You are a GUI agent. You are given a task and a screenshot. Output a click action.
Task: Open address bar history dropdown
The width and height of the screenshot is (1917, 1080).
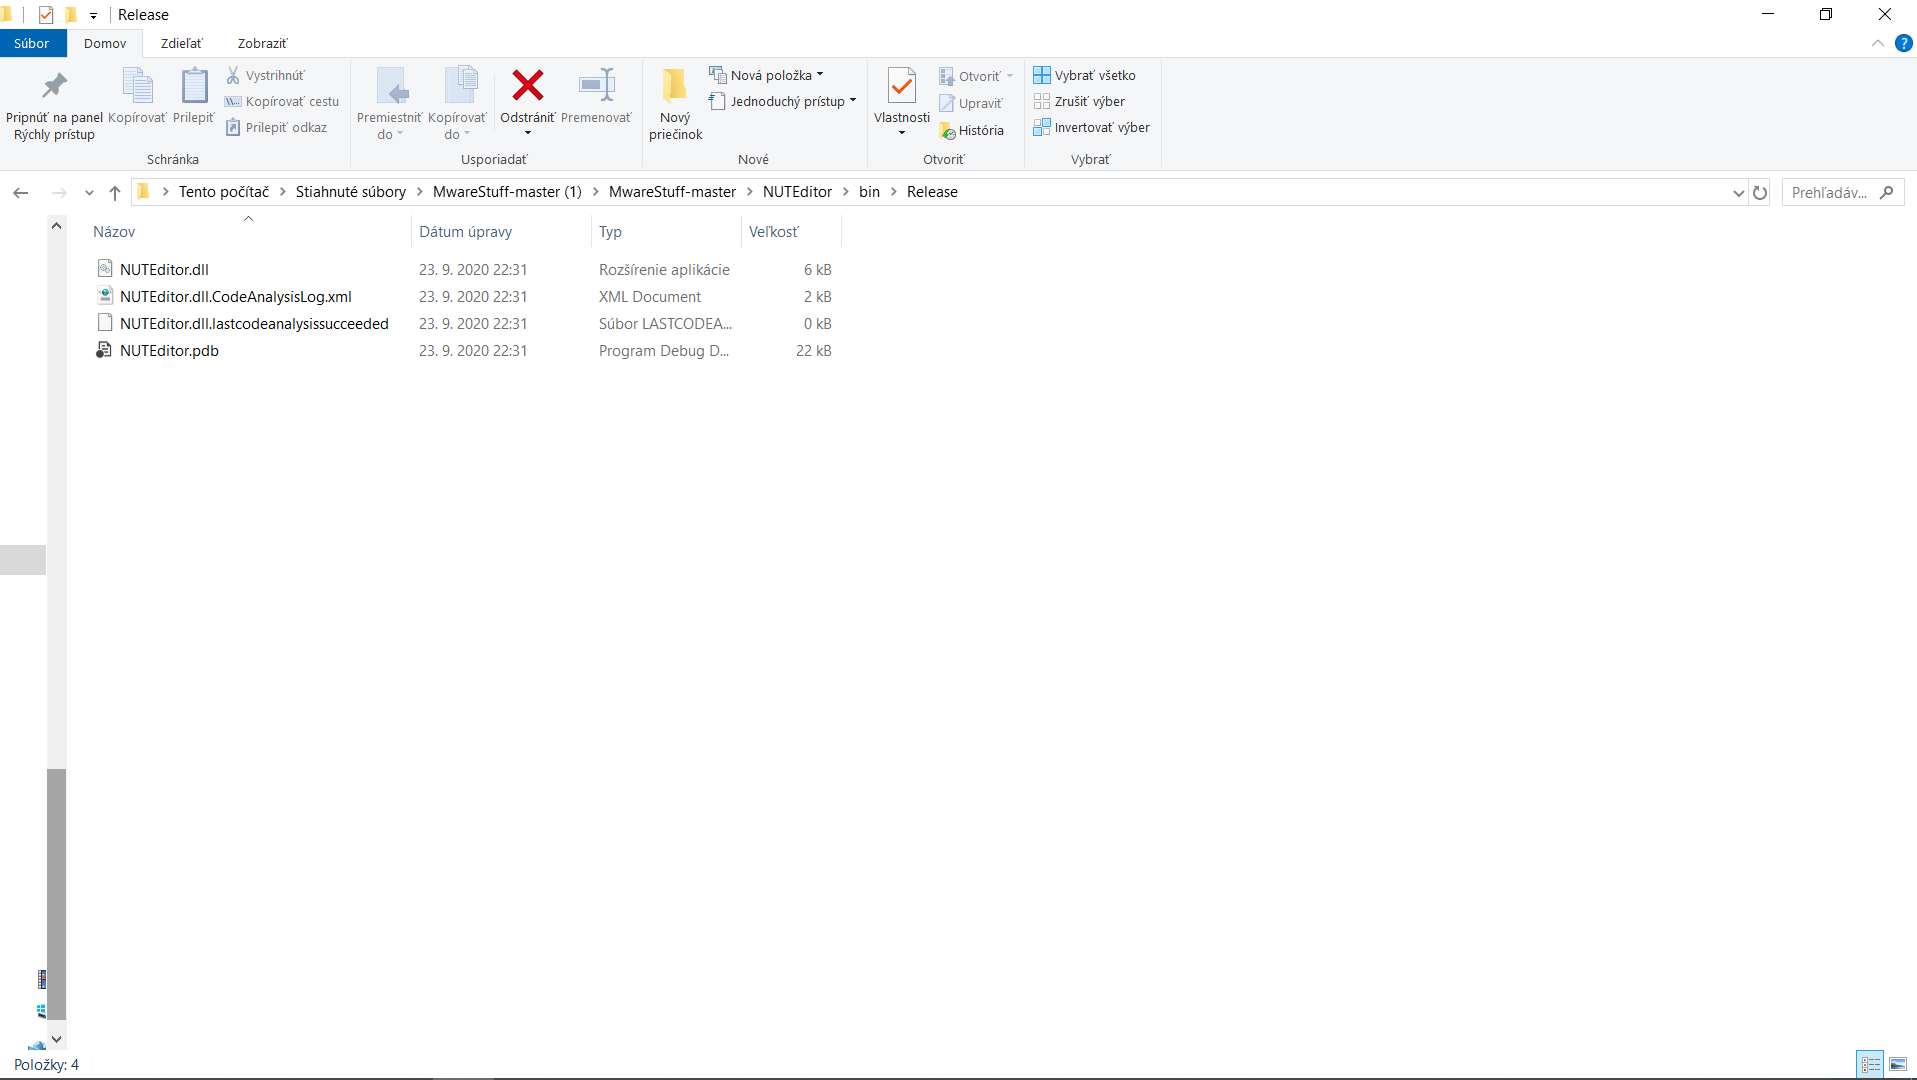point(1738,192)
